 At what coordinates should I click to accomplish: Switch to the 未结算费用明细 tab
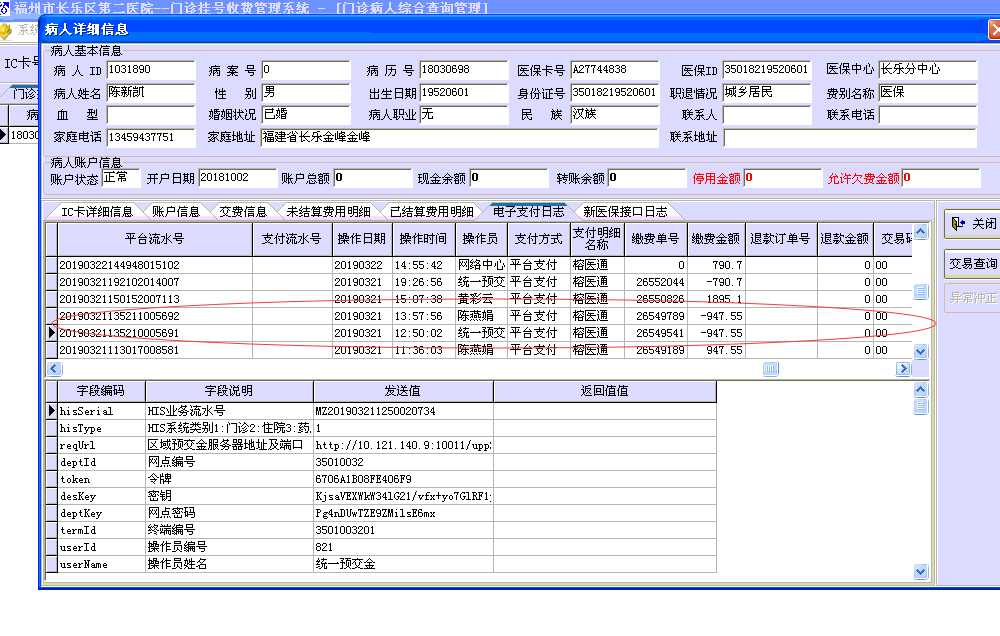point(328,212)
